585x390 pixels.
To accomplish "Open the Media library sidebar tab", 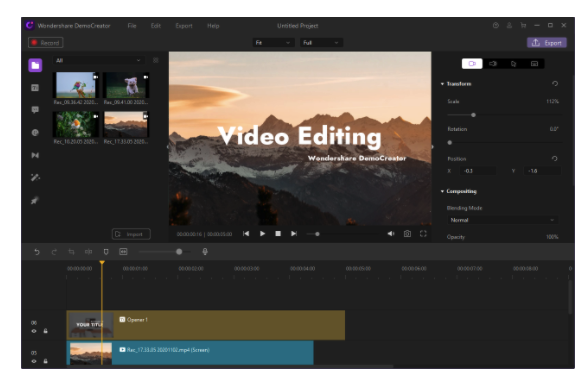I will tap(35, 65).
